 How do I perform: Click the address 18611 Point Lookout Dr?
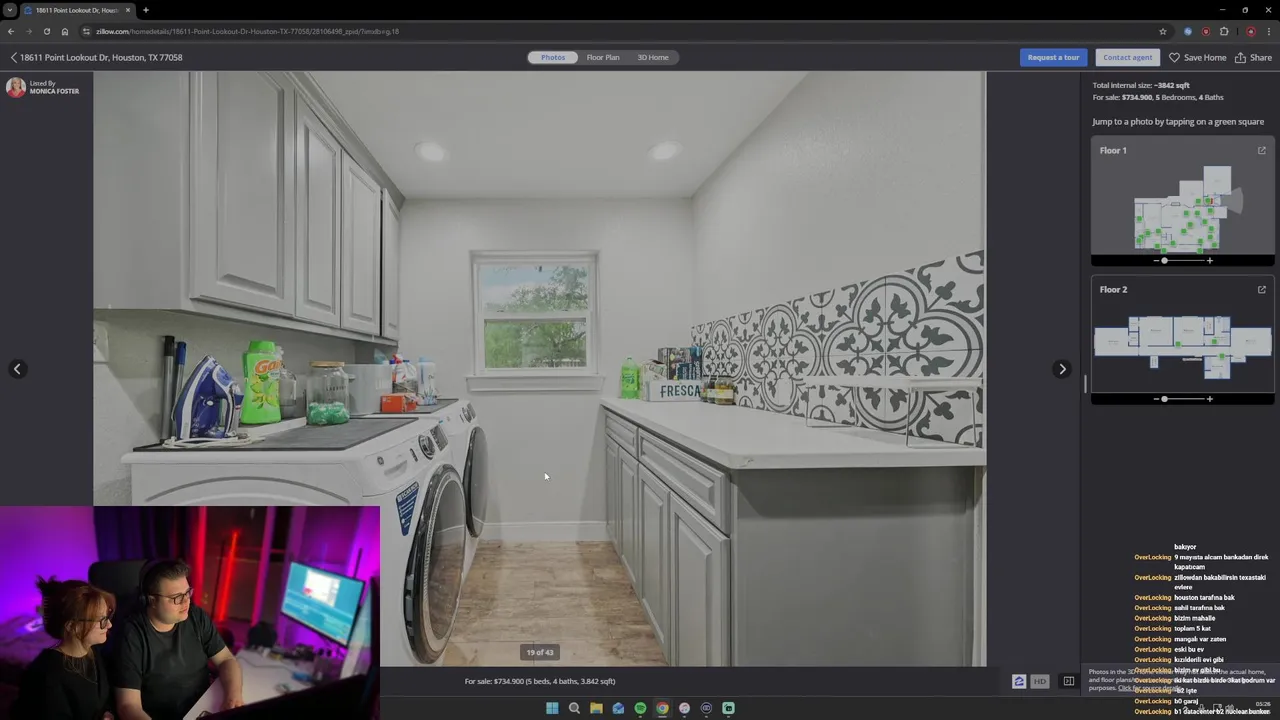click(x=101, y=57)
